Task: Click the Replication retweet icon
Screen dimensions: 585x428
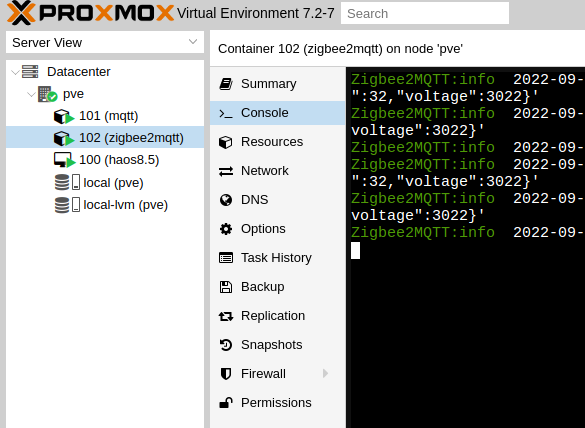Action: coord(226,316)
